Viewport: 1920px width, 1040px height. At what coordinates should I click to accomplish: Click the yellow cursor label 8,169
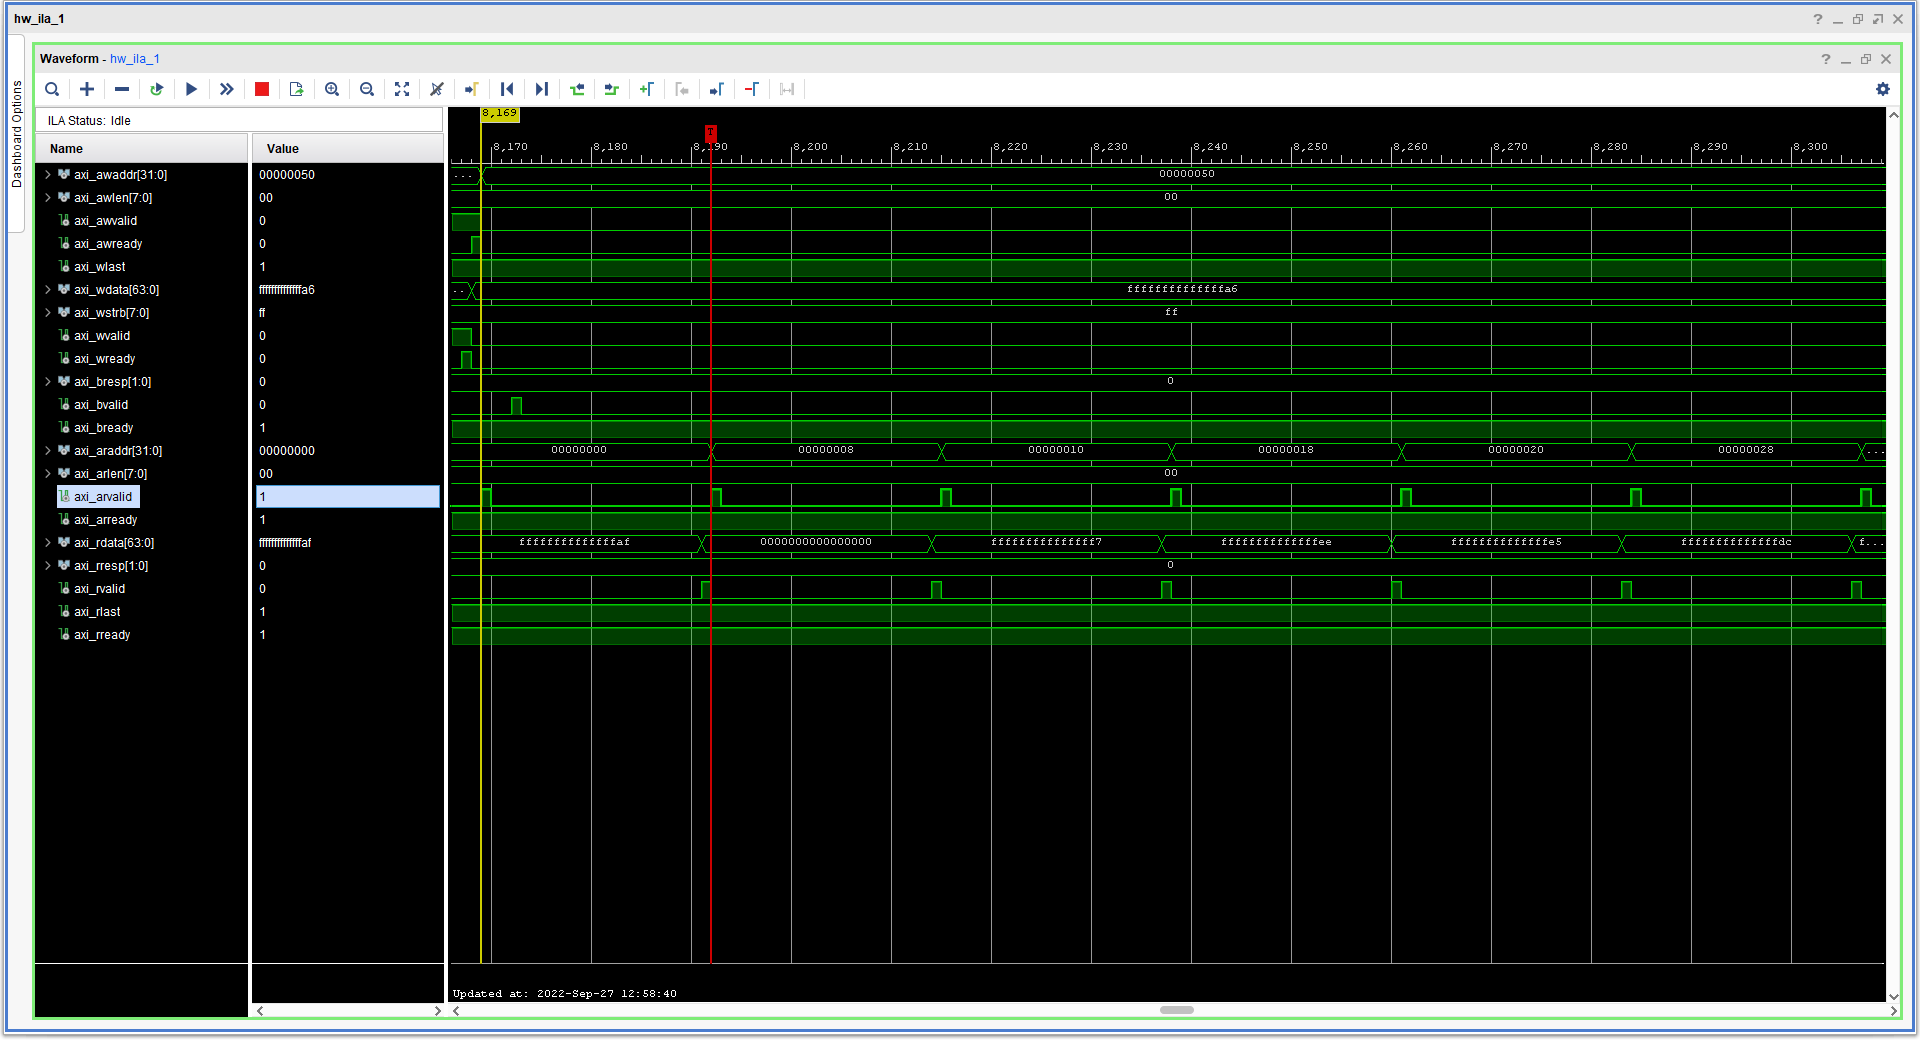tap(500, 113)
